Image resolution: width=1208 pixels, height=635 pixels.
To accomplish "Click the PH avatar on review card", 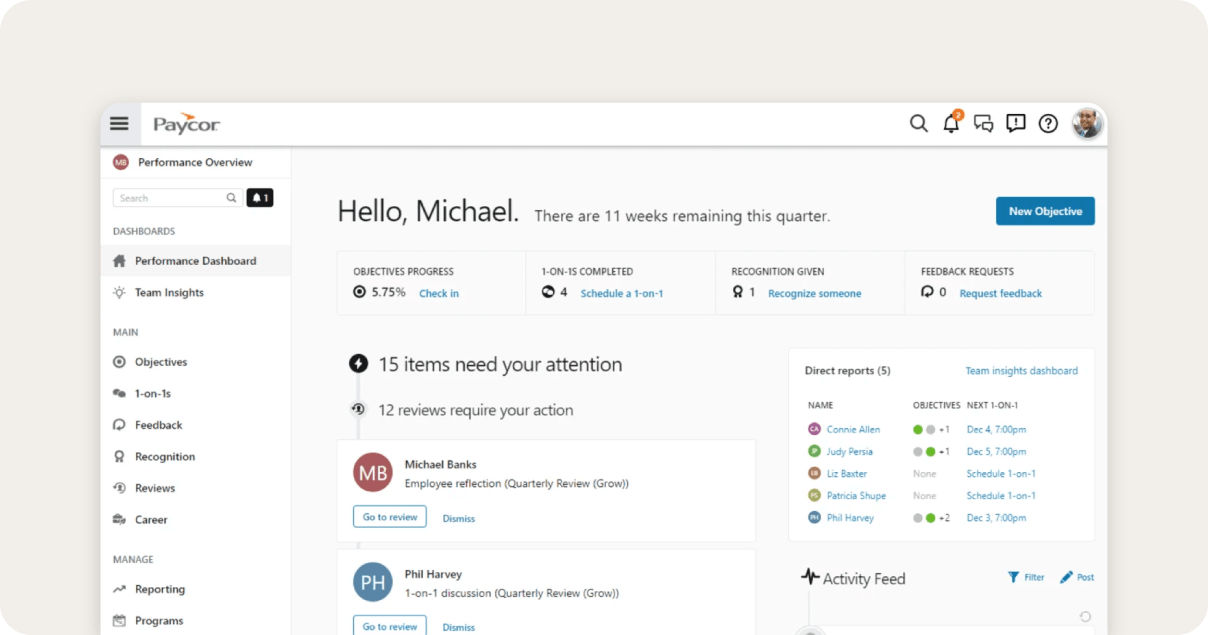I will coord(373,582).
